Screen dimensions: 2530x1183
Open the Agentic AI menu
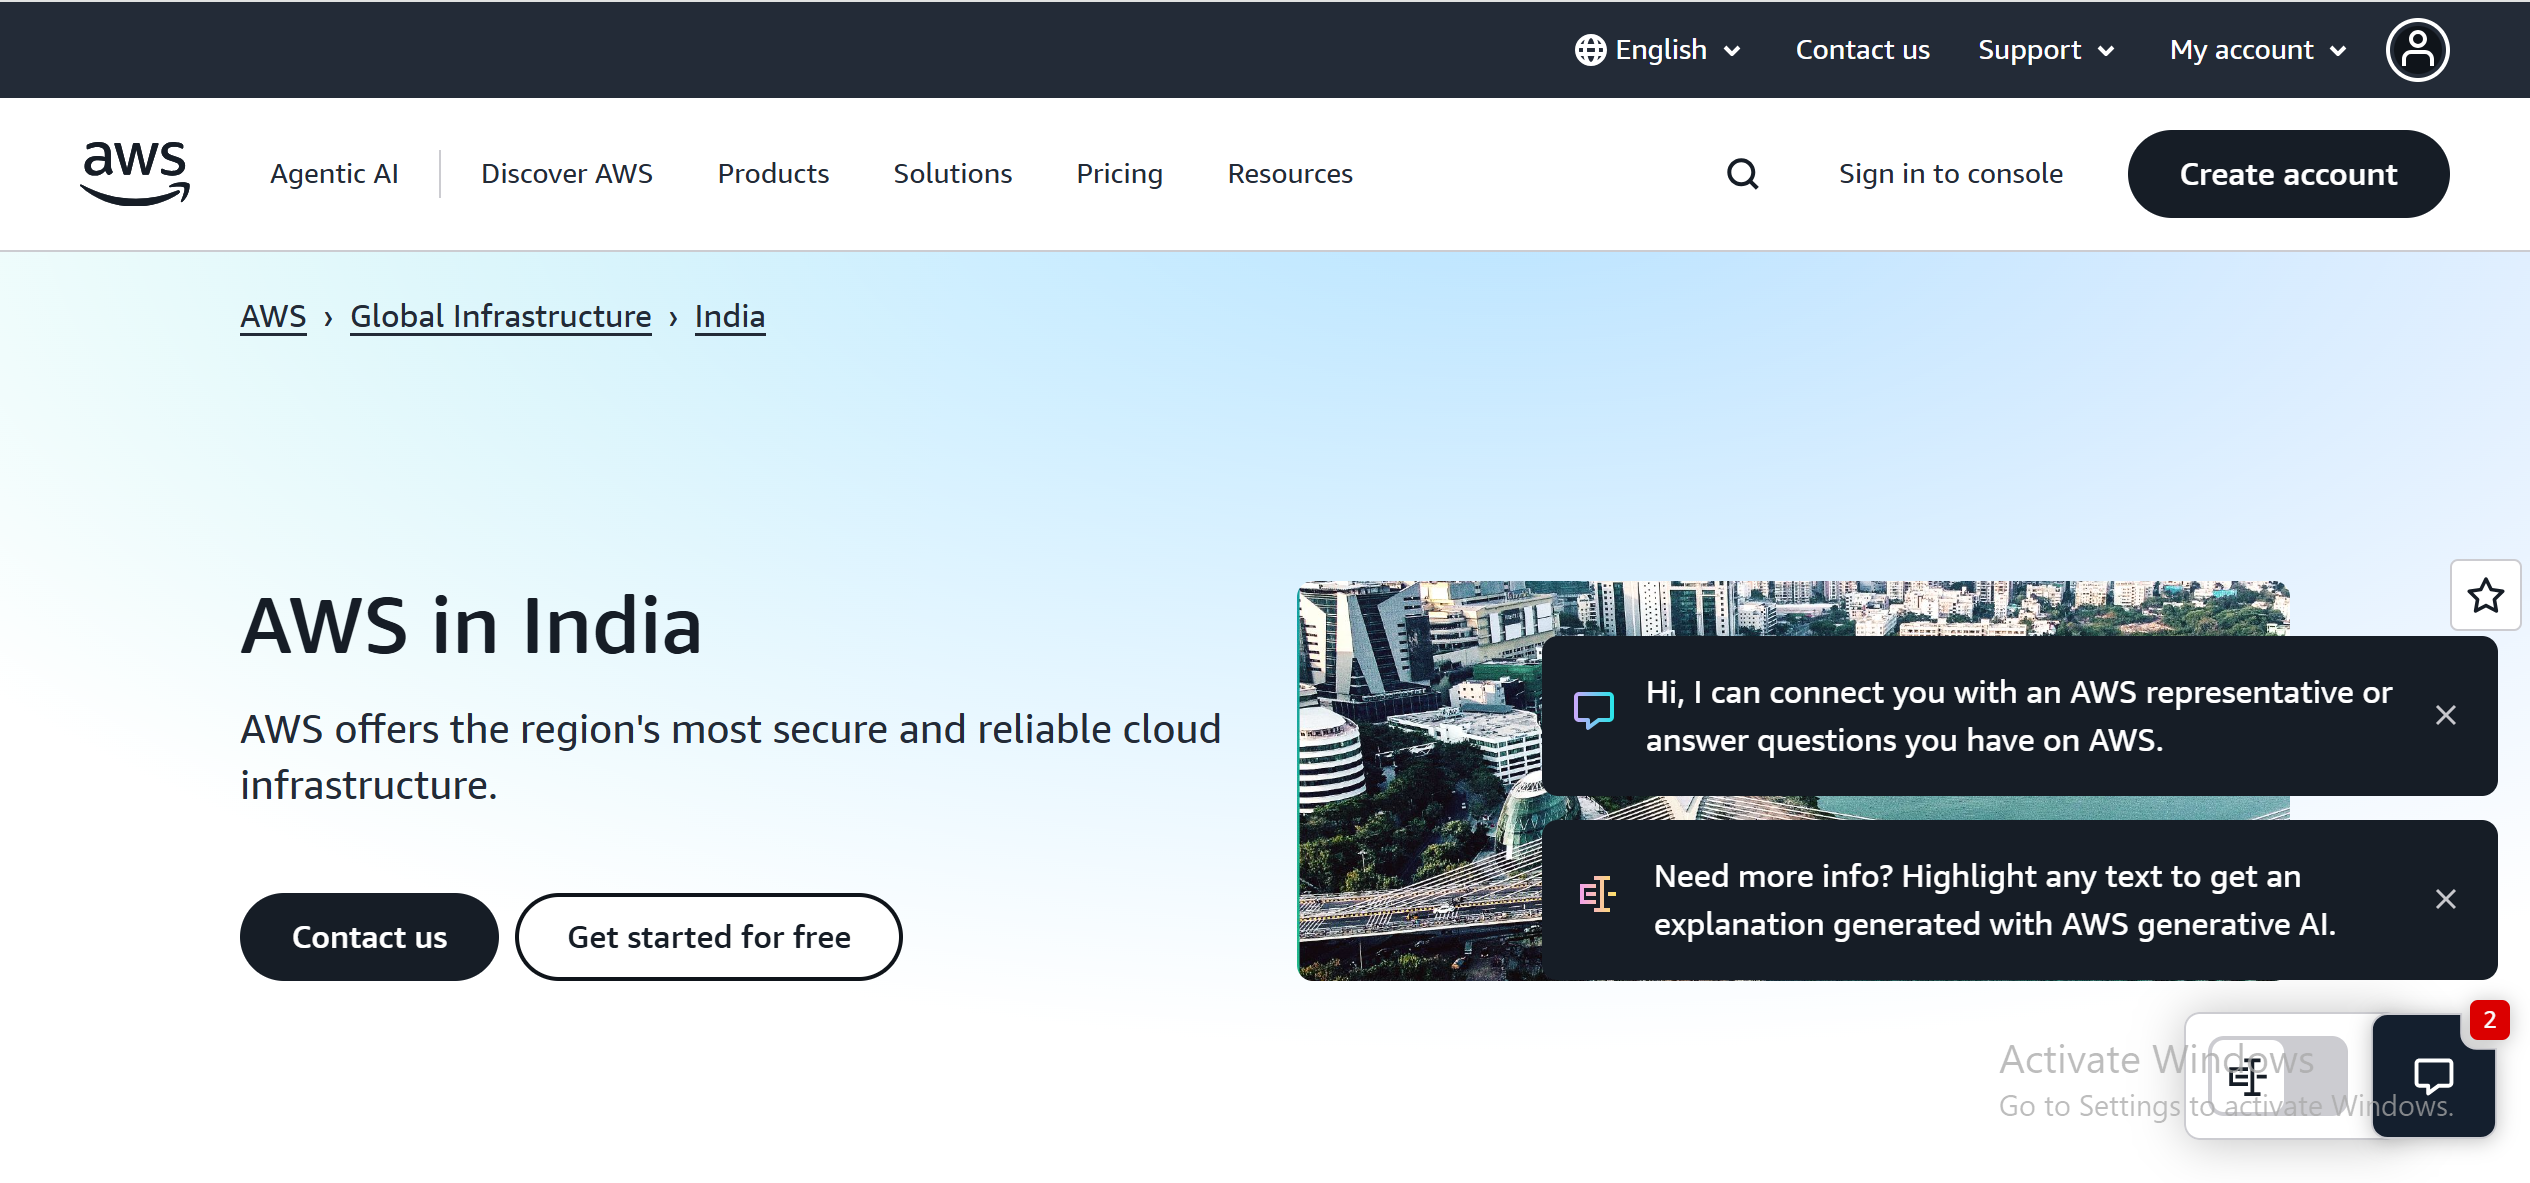334,174
